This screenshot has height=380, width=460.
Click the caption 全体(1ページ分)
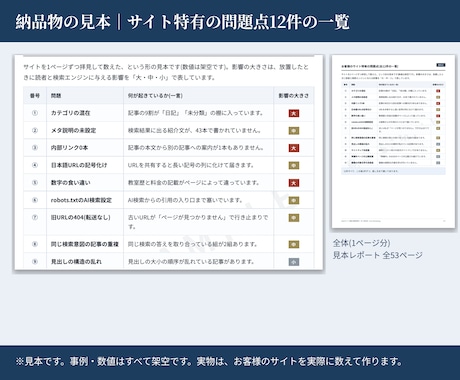coord(361,243)
